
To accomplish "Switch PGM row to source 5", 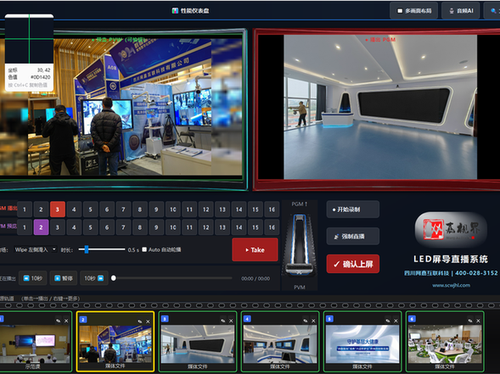I will [x=90, y=209].
